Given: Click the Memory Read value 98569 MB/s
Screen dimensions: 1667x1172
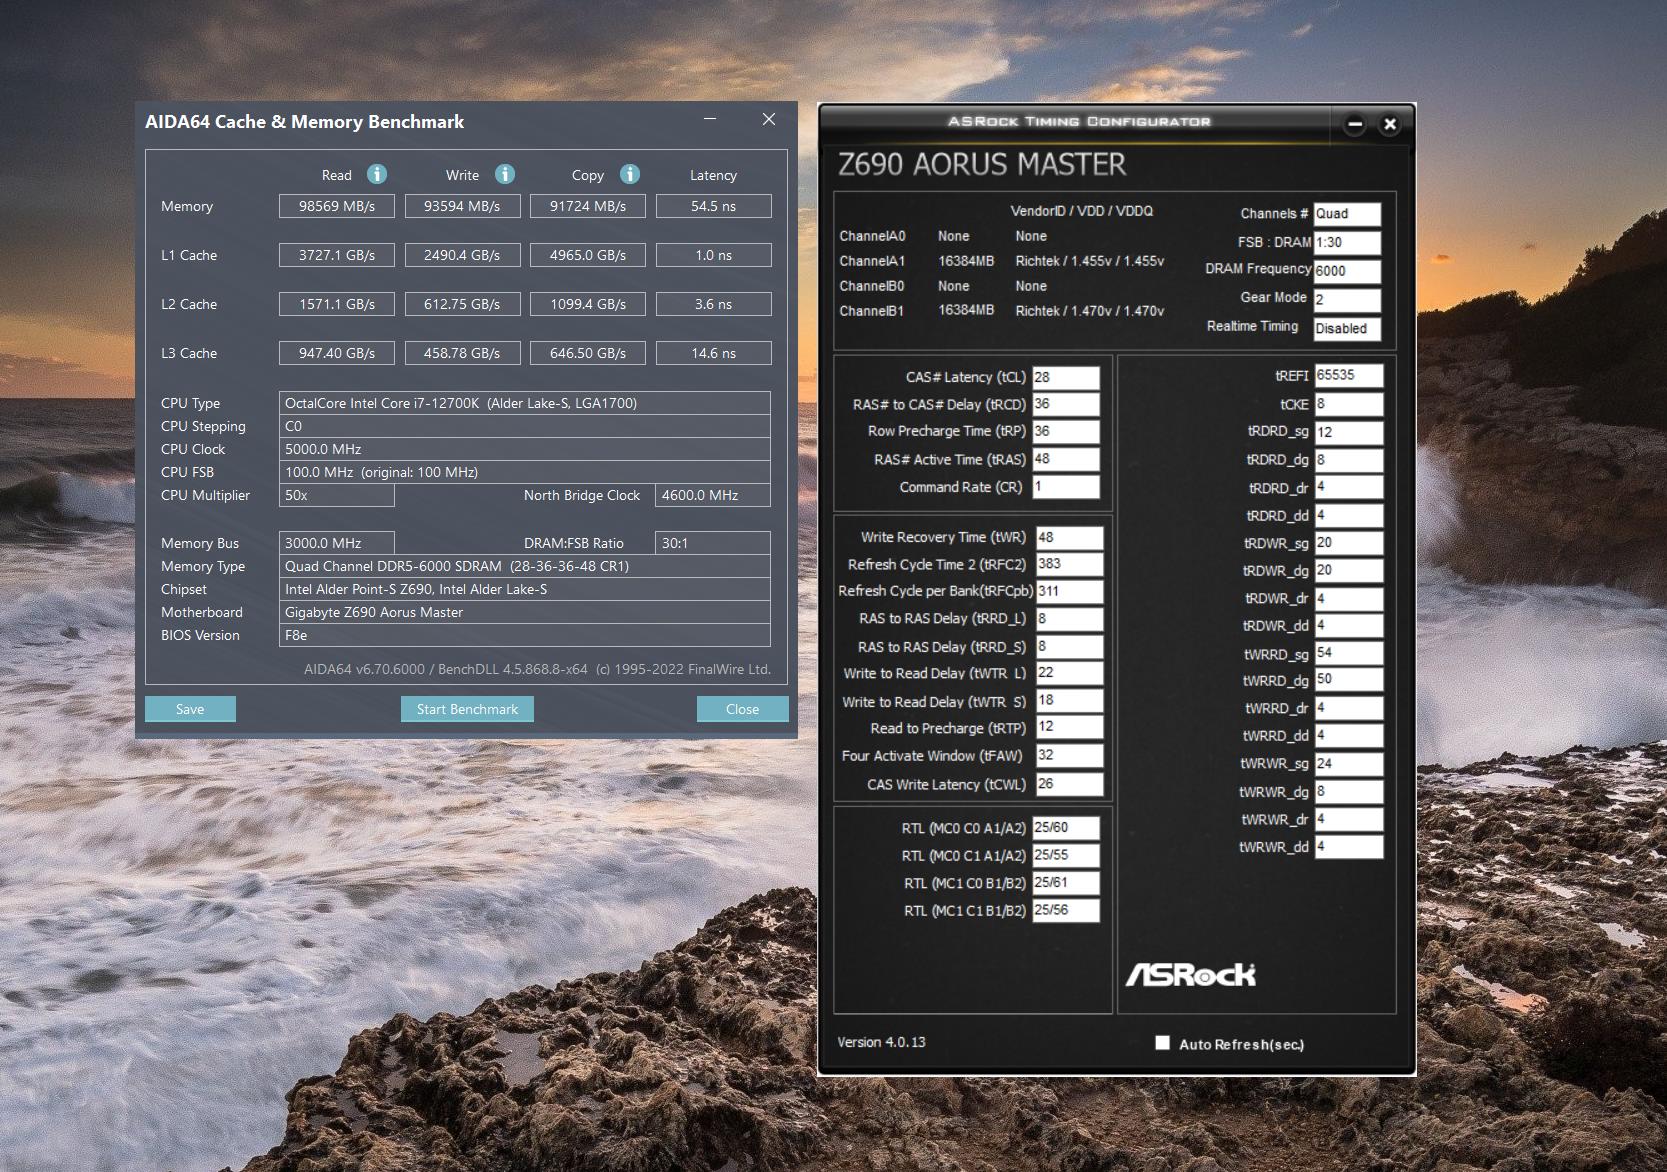Looking at the screenshot, I should tap(337, 206).
